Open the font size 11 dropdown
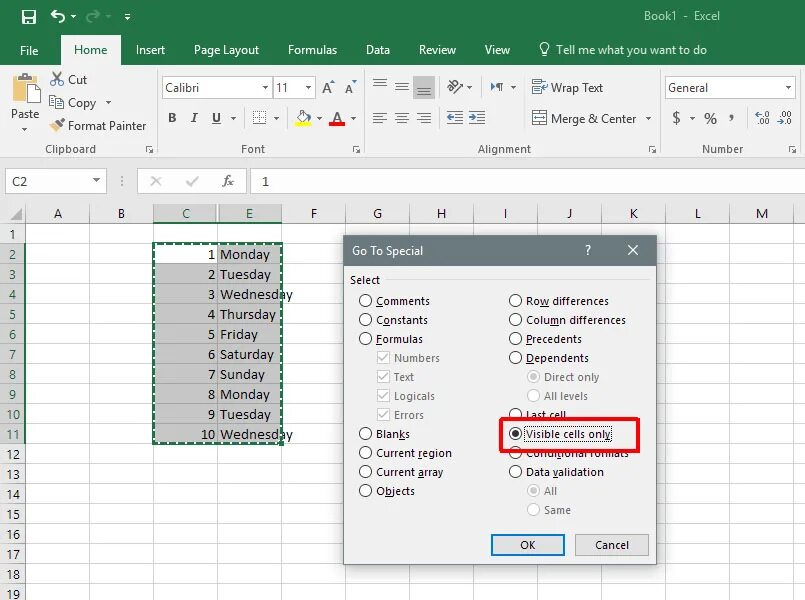The image size is (805, 600). [x=308, y=88]
